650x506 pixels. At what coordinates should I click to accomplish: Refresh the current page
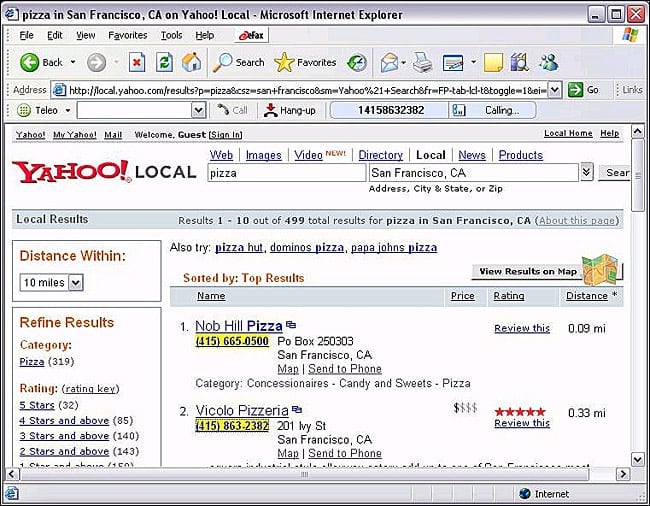(164, 63)
